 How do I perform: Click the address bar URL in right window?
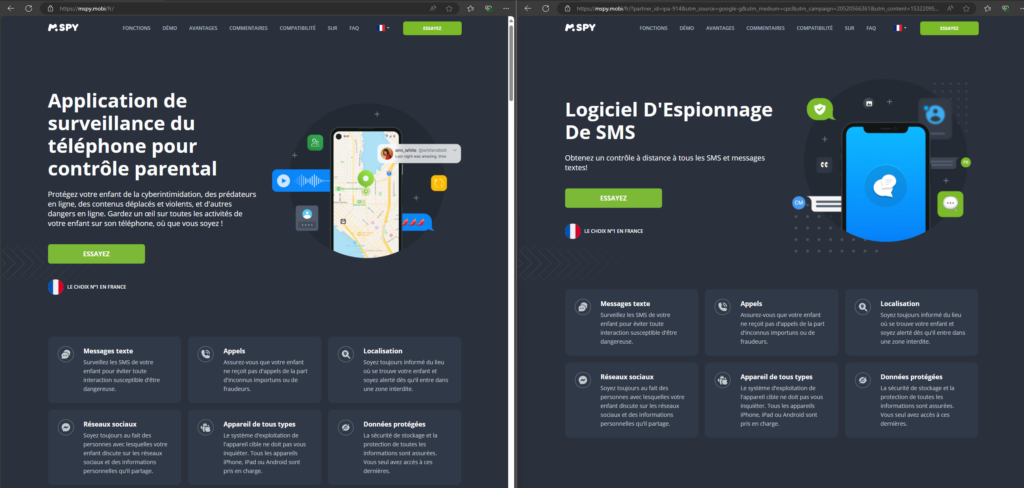pos(758,8)
